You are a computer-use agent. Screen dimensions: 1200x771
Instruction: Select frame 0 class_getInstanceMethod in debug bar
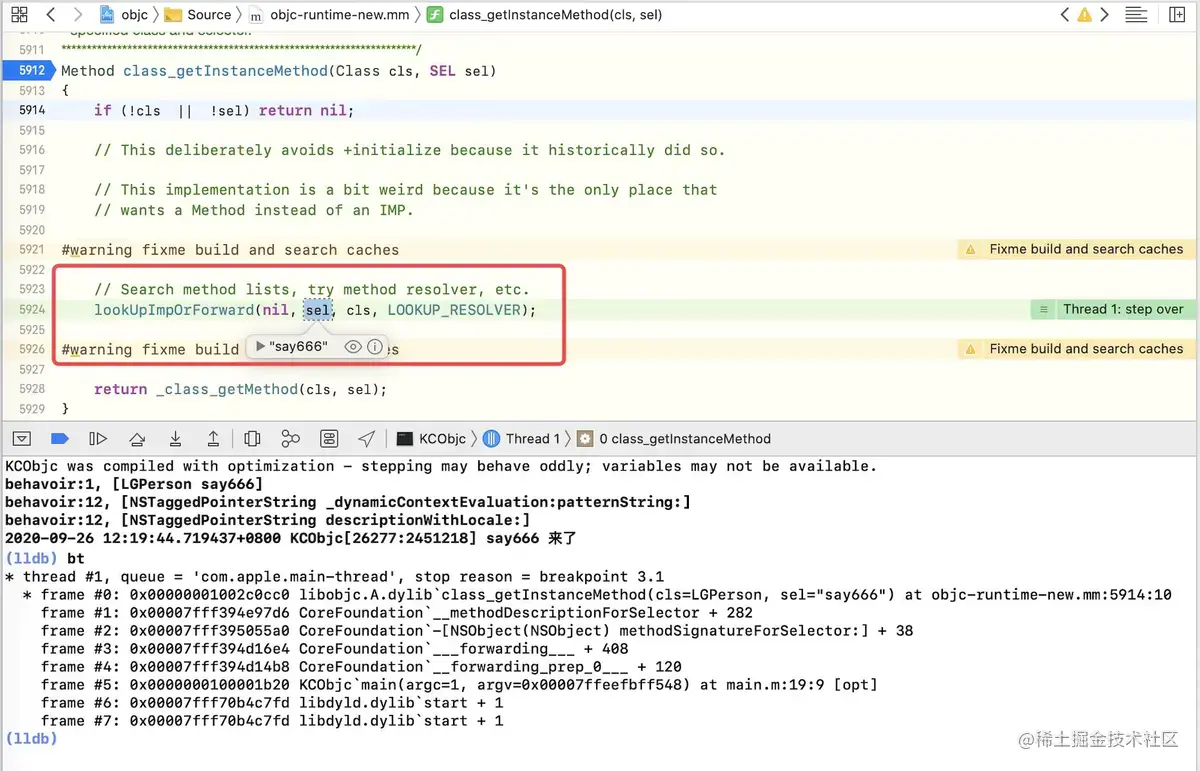(673, 438)
